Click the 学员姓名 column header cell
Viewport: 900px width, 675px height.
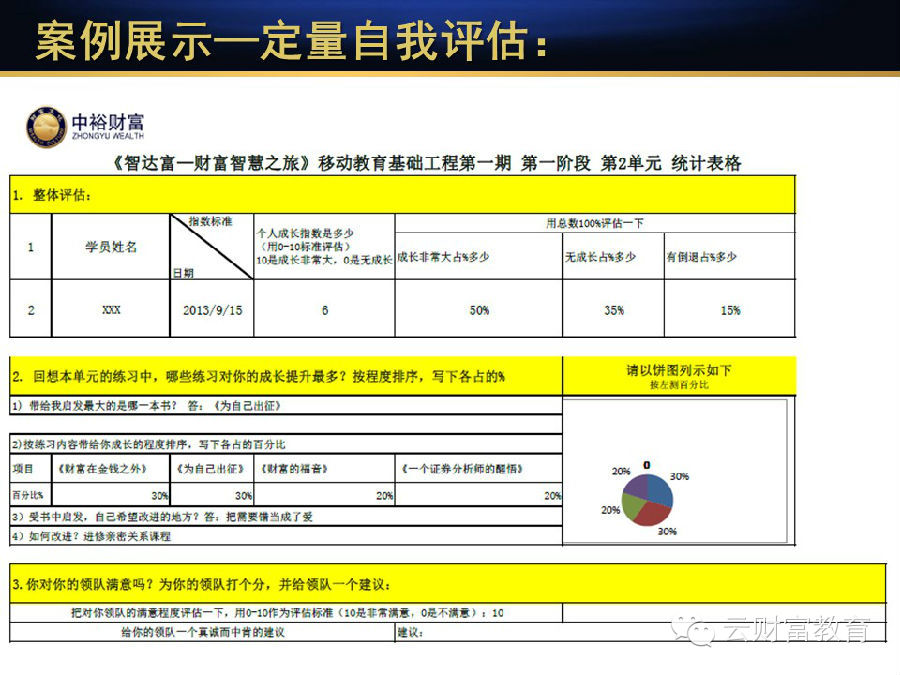[x=111, y=247]
